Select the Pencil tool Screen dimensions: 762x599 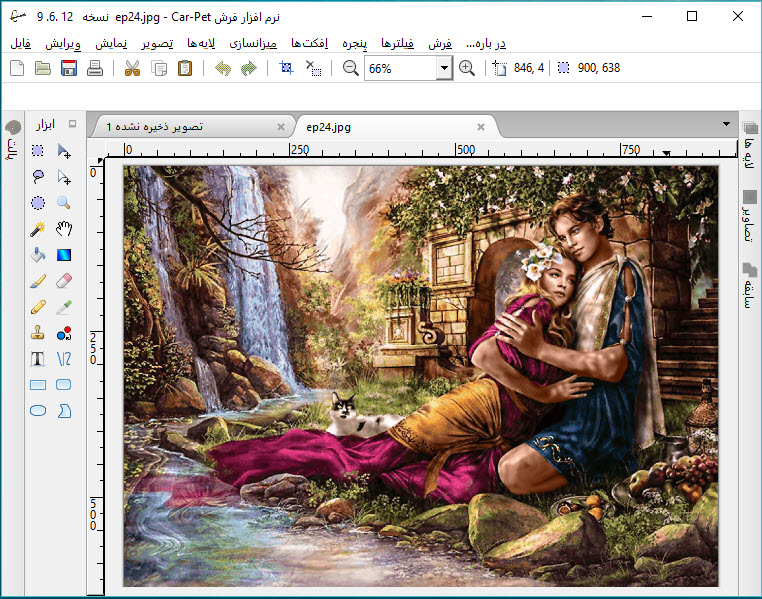point(38,307)
